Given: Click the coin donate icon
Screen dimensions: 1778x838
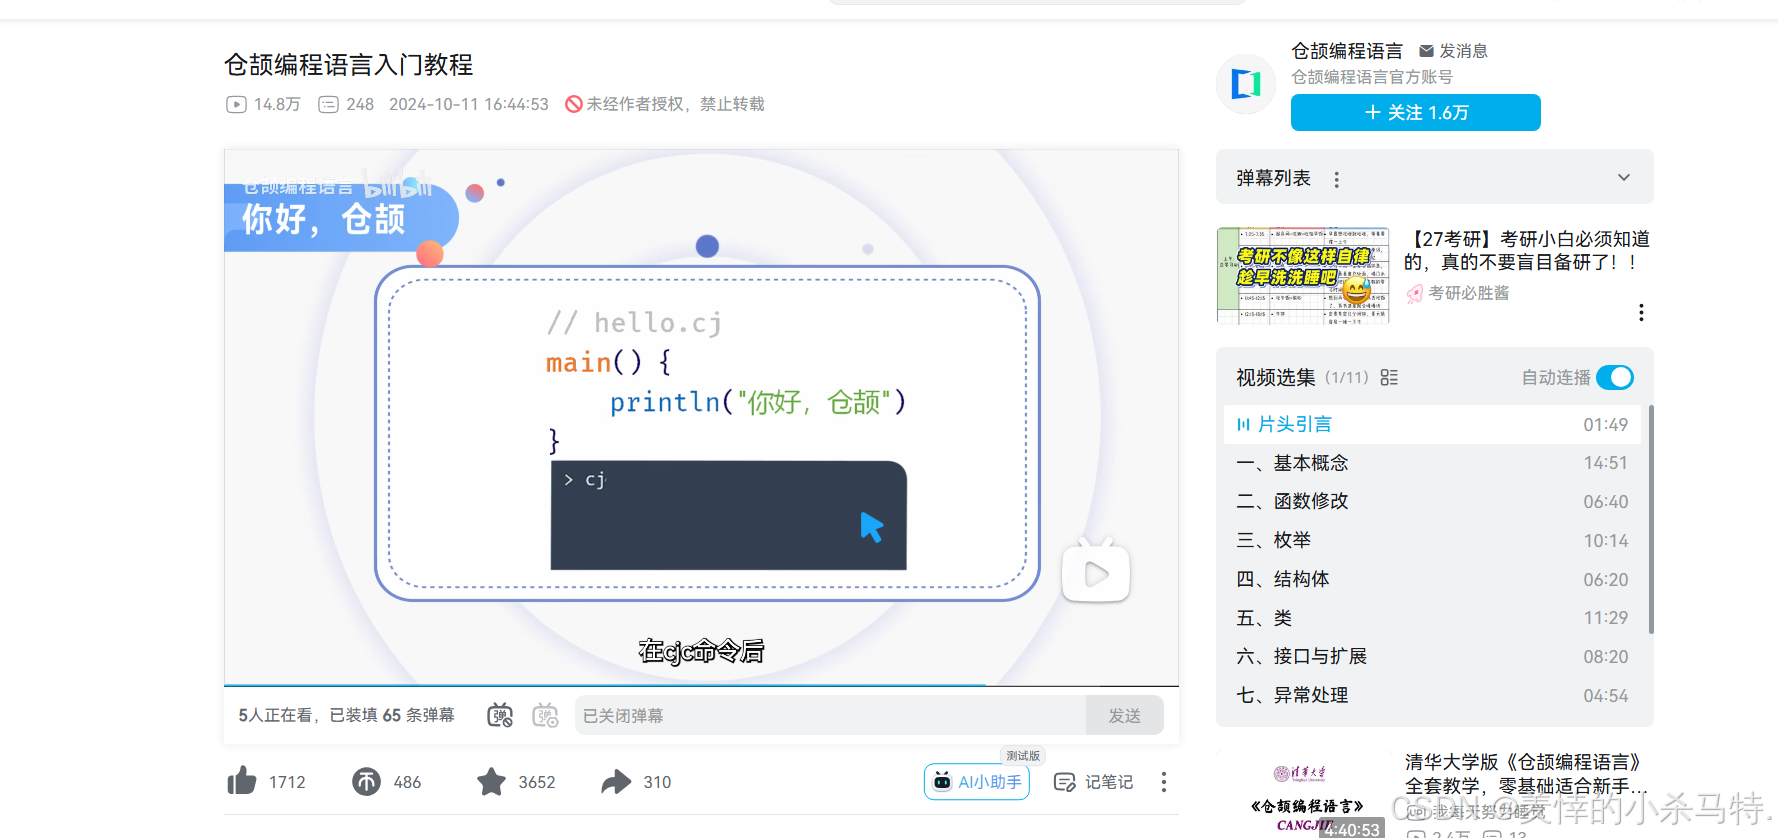Looking at the screenshot, I should (x=366, y=782).
